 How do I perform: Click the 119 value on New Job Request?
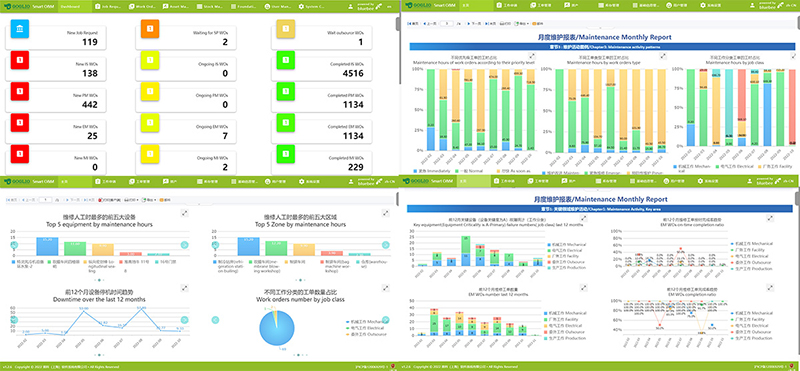tap(89, 42)
